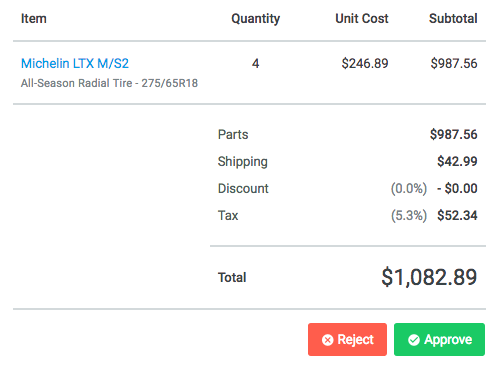Open the Michelin LTX M/S2 link
Viewport: 500px width, 370px height.
click(x=75, y=63)
